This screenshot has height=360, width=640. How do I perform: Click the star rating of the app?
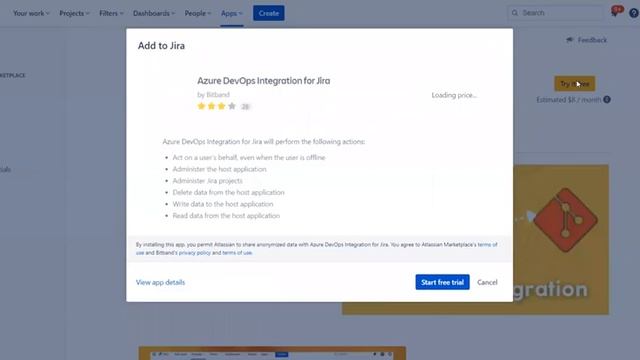tap(216, 106)
